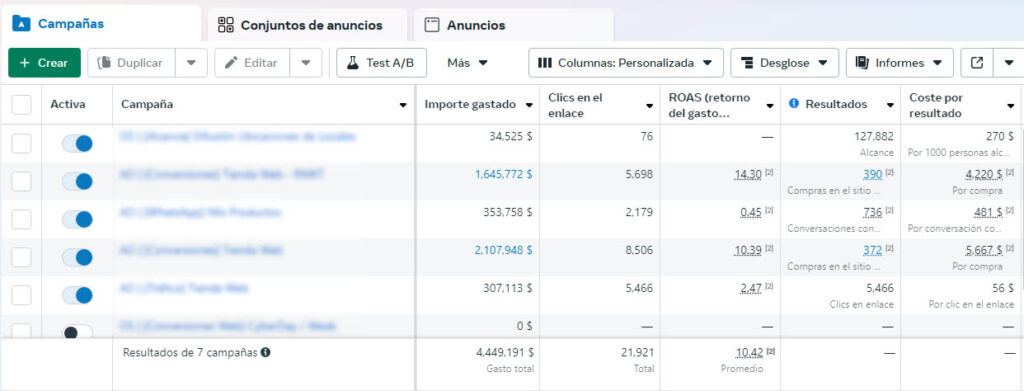Click the Anuncios tab window icon
This screenshot has height=391, width=1024.
tap(432, 25)
